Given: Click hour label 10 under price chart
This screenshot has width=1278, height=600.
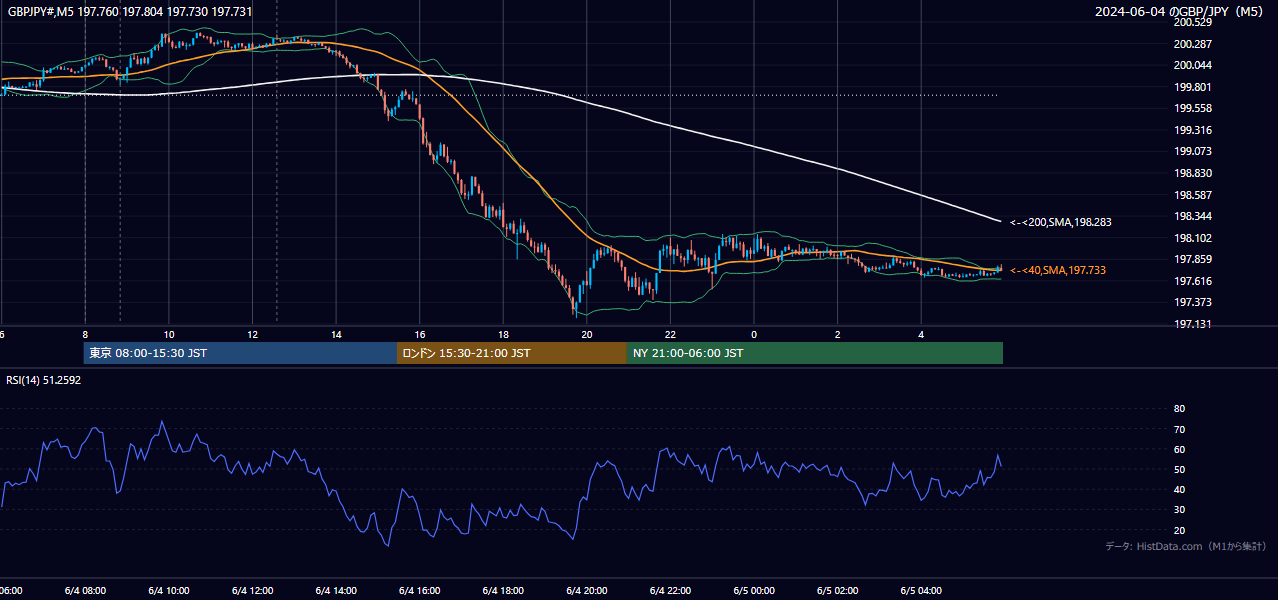Looking at the screenshot, I should coord(169,334).
